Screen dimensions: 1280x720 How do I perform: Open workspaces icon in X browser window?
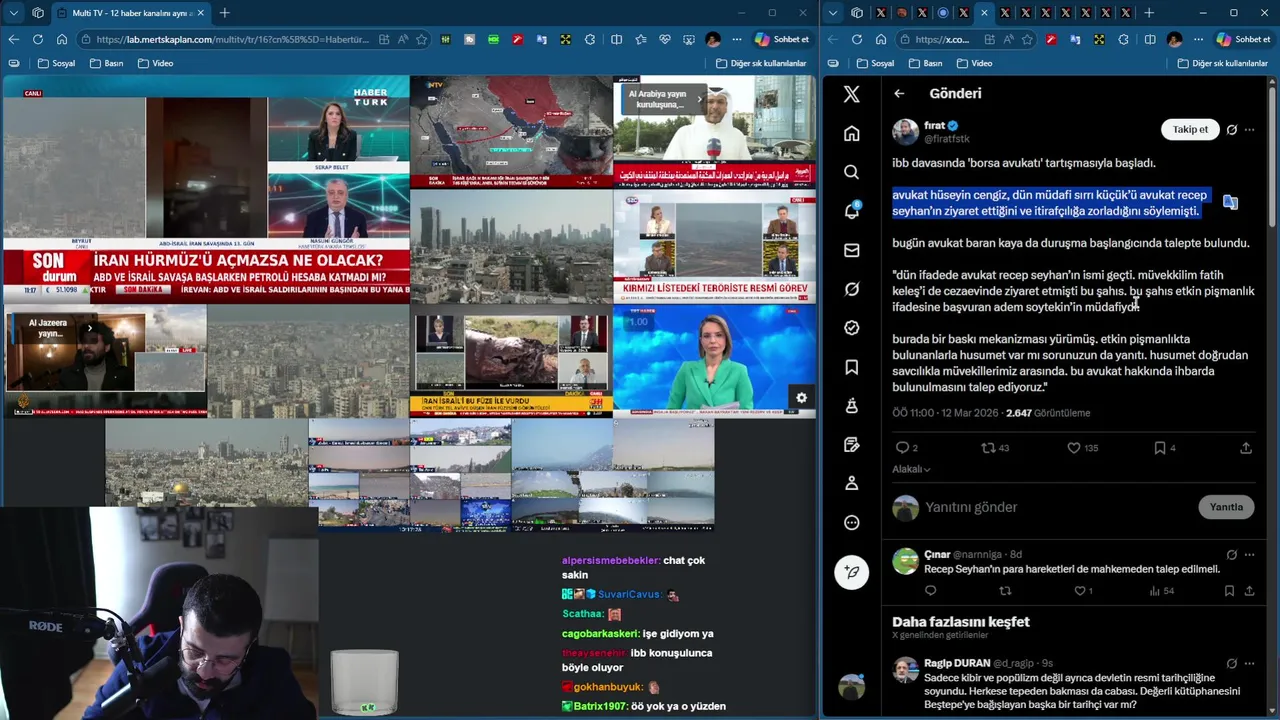pos(857,13)
